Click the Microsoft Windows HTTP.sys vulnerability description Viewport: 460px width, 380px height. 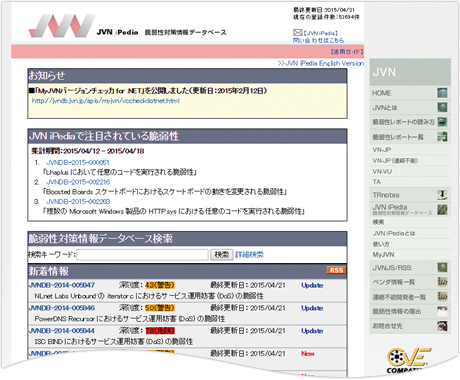point(174,211)
